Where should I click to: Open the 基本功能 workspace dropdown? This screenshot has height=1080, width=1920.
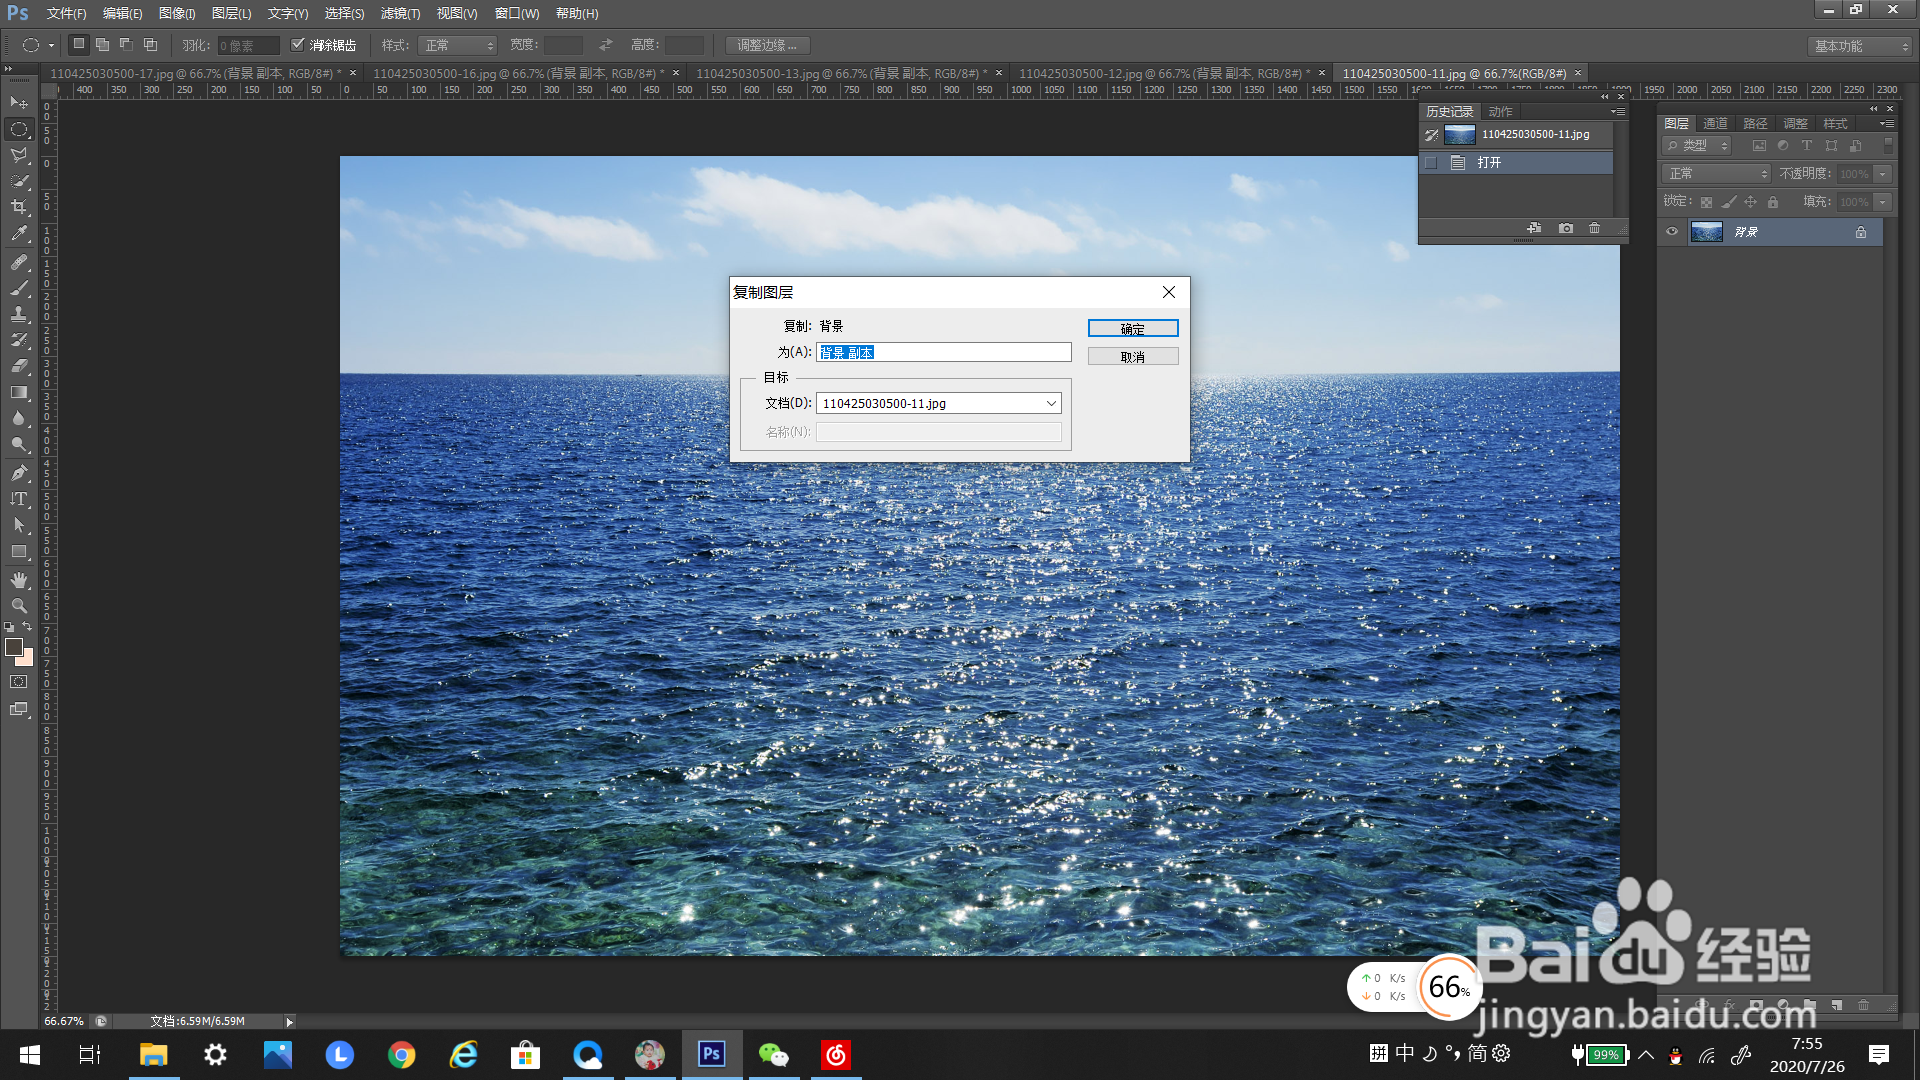(x=1860, y=46)
